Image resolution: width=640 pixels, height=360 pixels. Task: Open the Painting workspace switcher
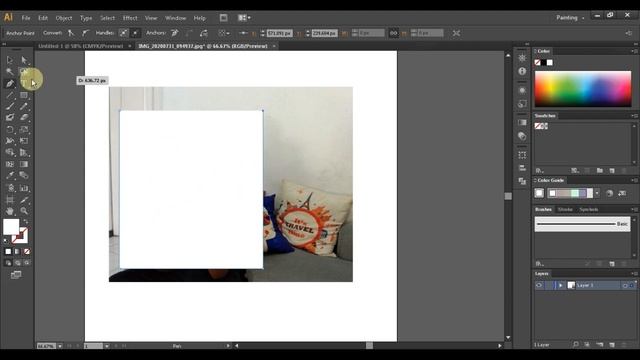click(570, 18)
